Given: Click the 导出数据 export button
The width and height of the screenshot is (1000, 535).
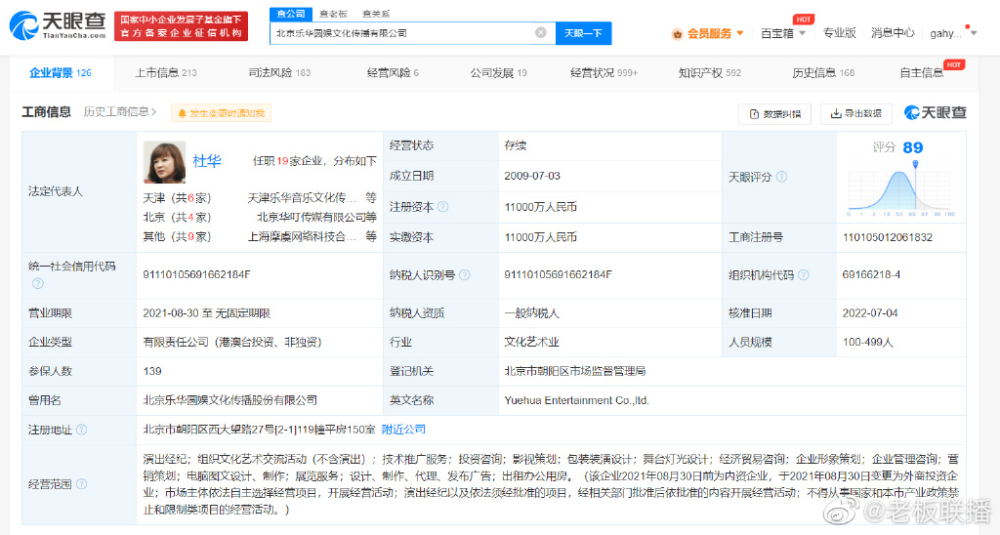Looking at the screenshot, I should [x=856, y=114].
